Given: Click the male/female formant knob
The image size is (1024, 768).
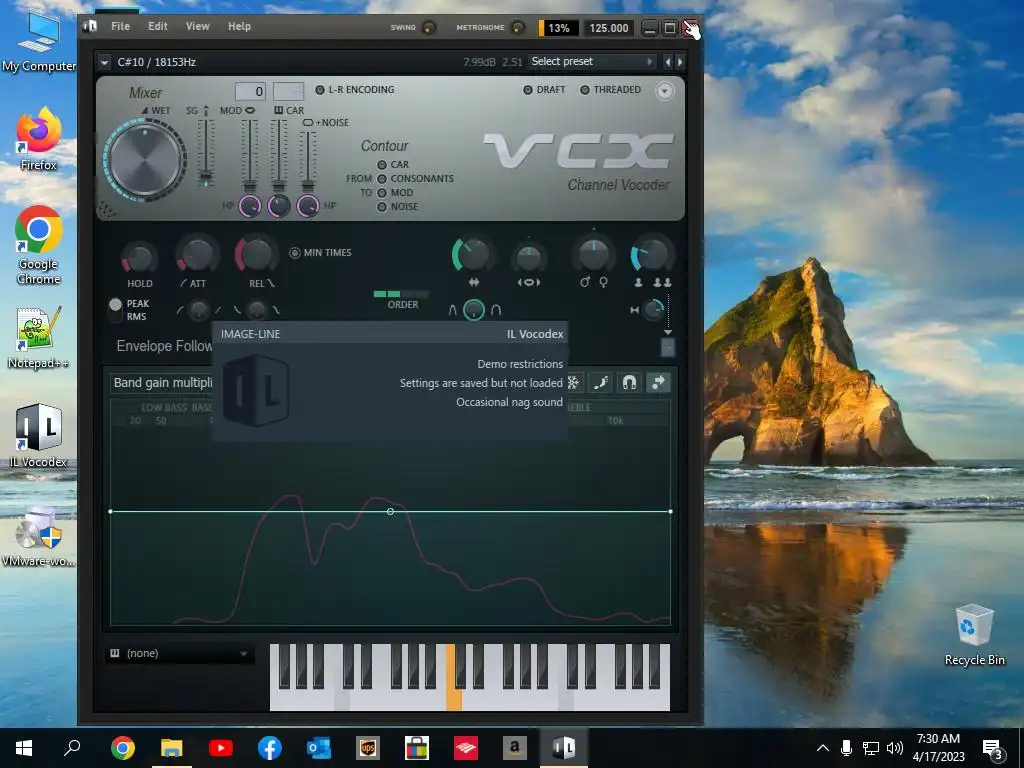Looking at the screenshot, I should coord(593,254).
